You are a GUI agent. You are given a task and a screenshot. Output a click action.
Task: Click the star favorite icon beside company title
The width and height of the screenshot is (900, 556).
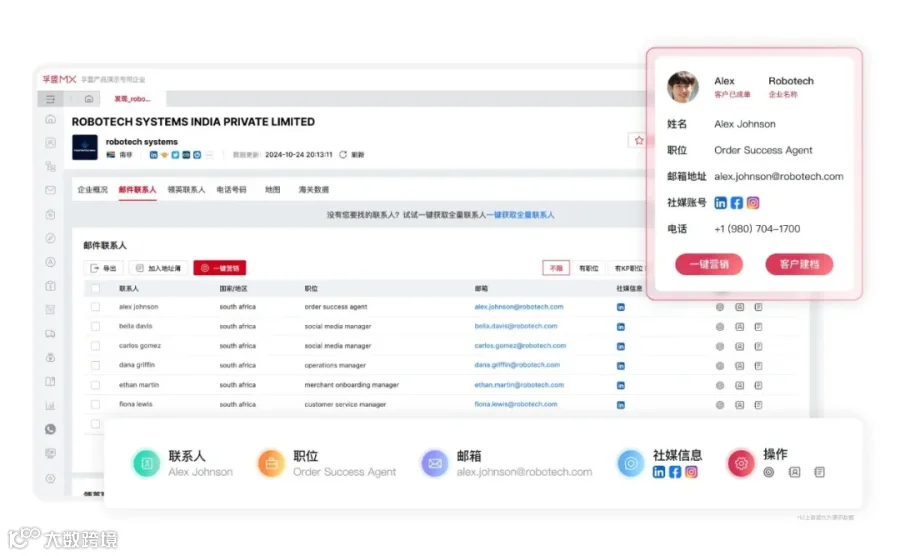639,141
